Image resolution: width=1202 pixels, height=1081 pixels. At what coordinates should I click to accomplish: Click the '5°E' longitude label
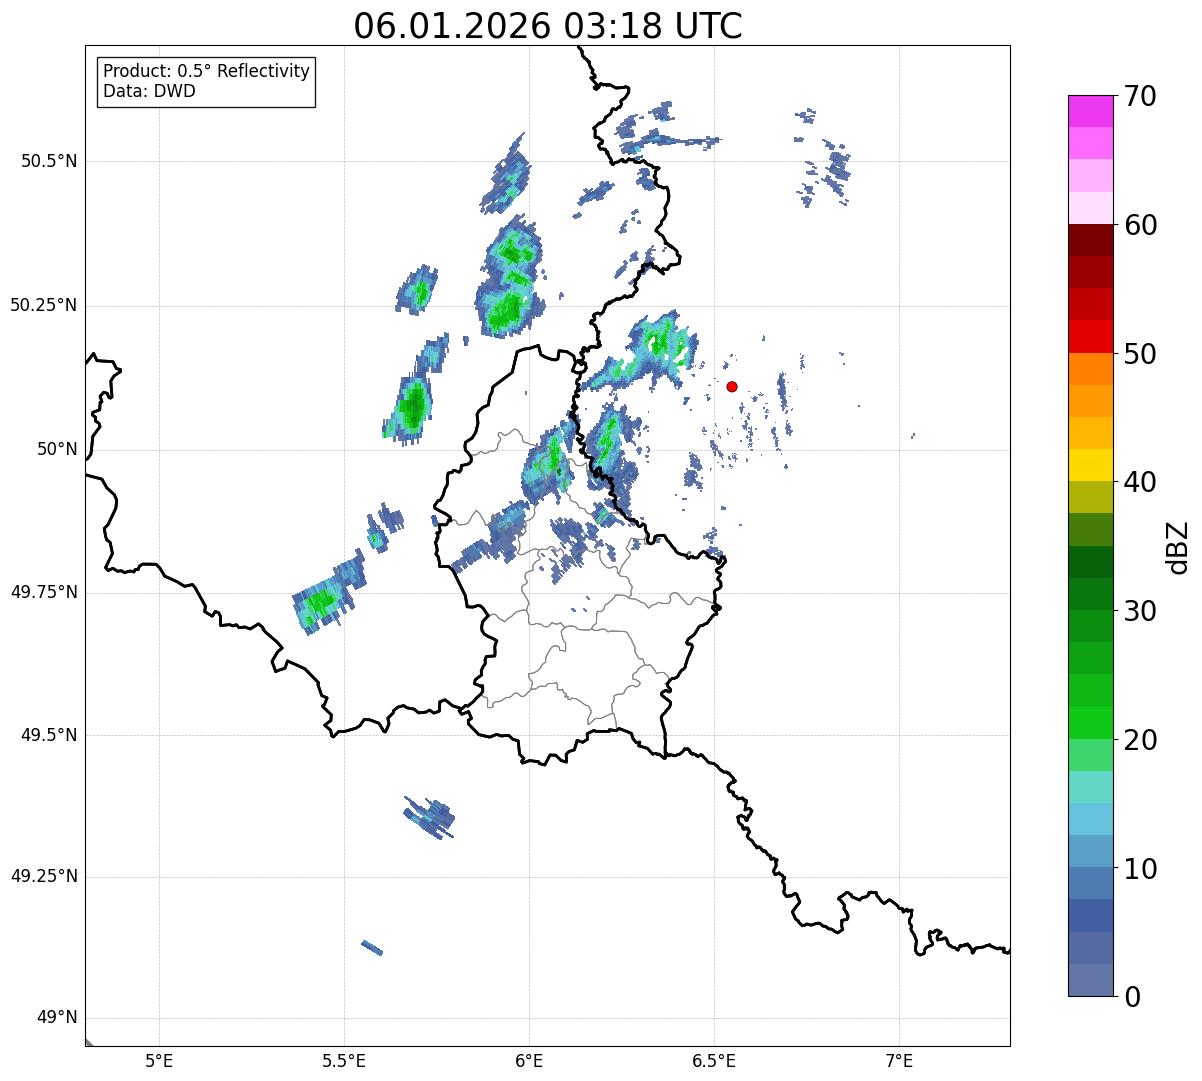click(160, 1060)
